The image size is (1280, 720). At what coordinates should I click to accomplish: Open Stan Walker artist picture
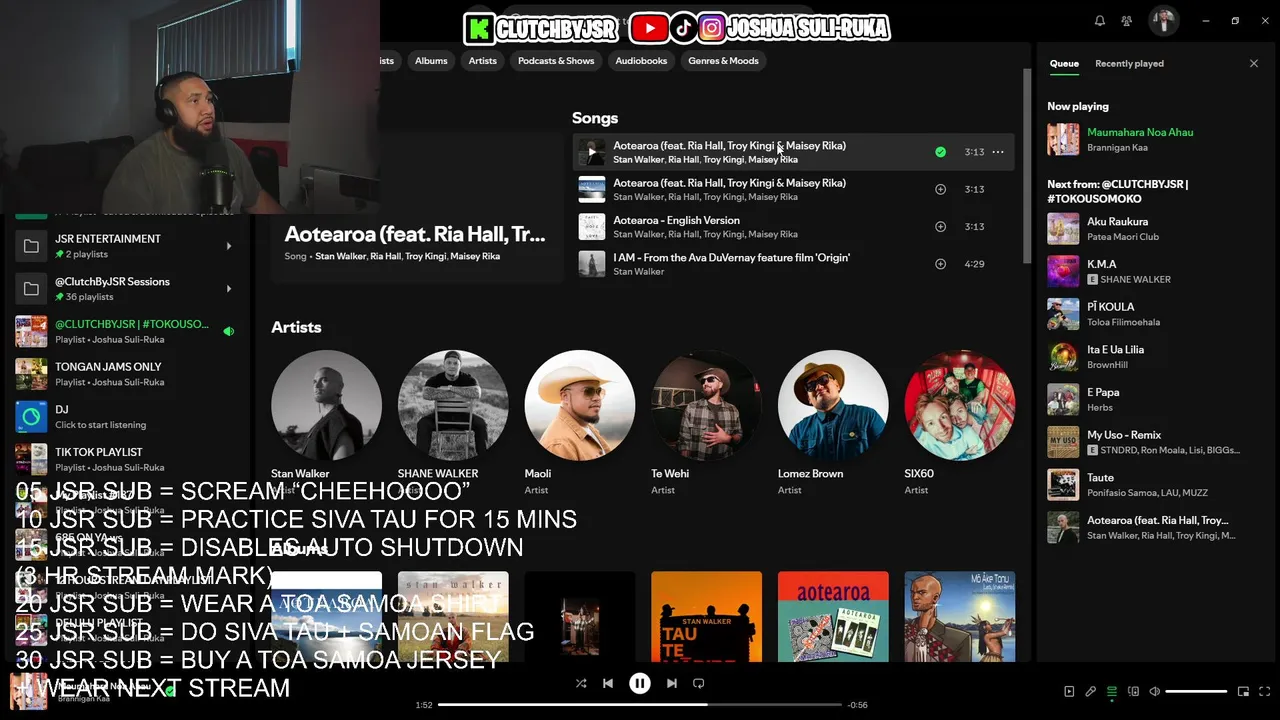tap(326, 405)
